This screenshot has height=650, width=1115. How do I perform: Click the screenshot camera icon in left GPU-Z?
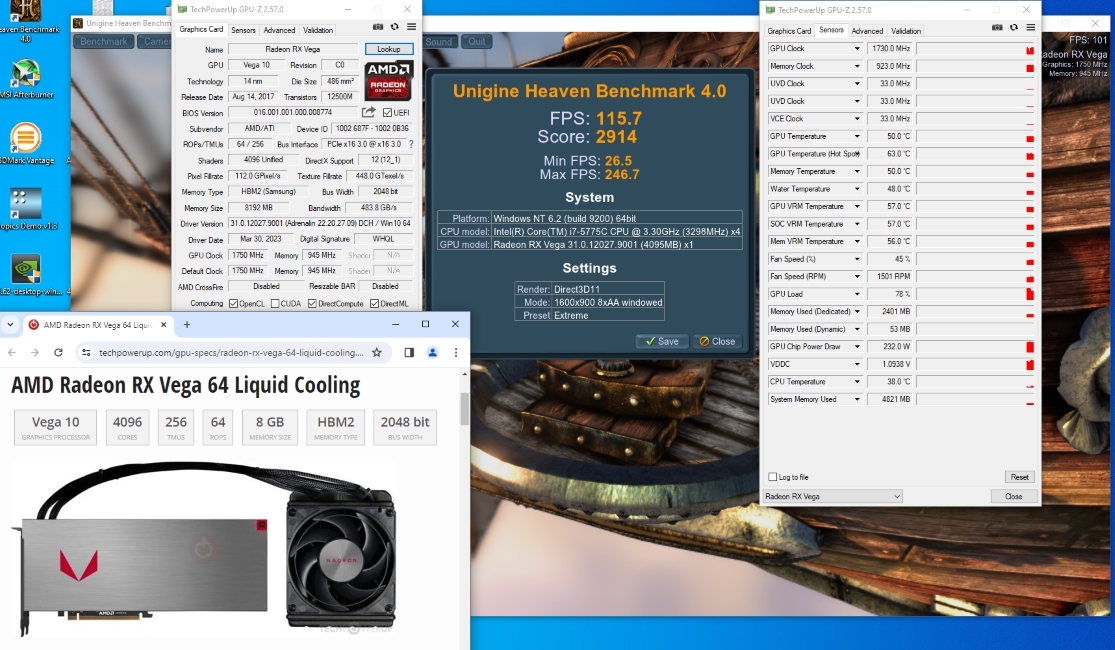point(378,27)
